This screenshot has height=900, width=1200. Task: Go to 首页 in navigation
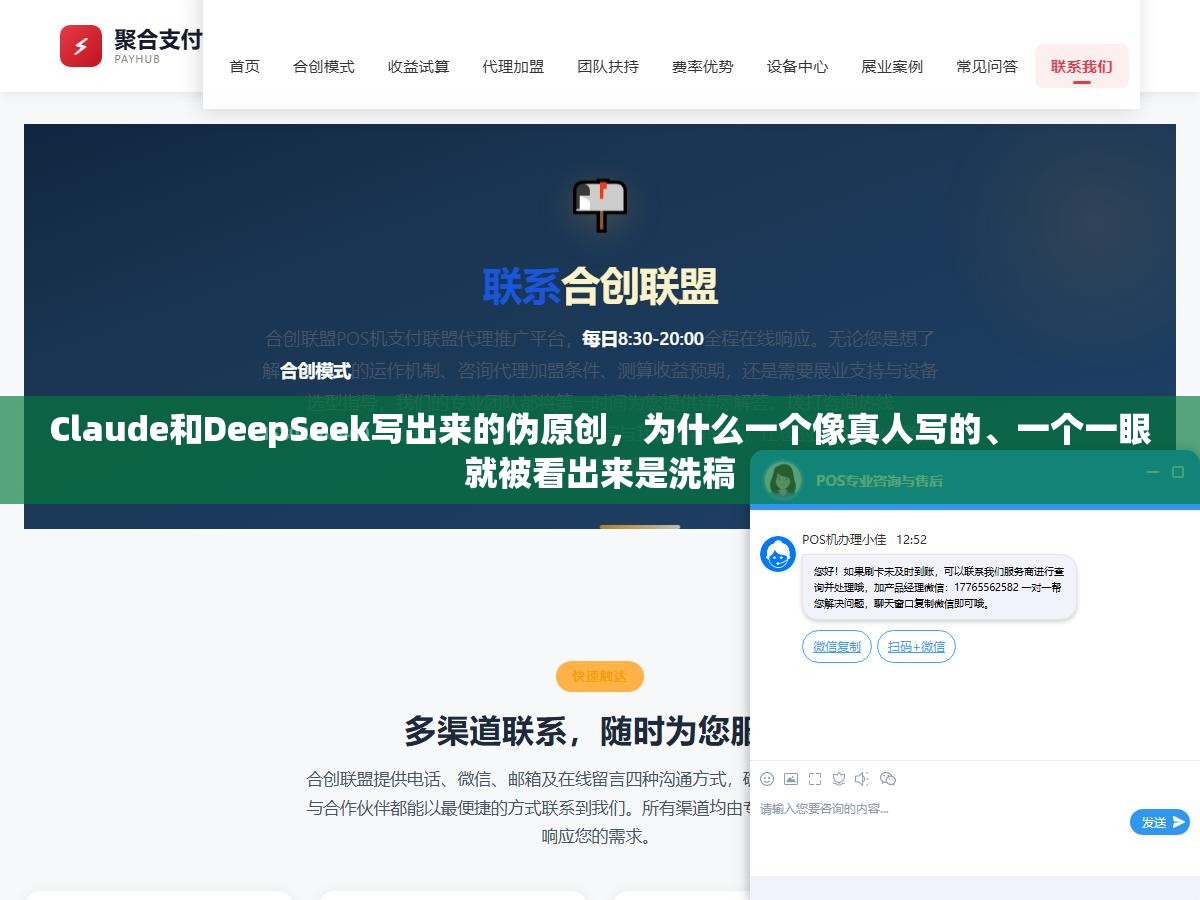[245, 67]
